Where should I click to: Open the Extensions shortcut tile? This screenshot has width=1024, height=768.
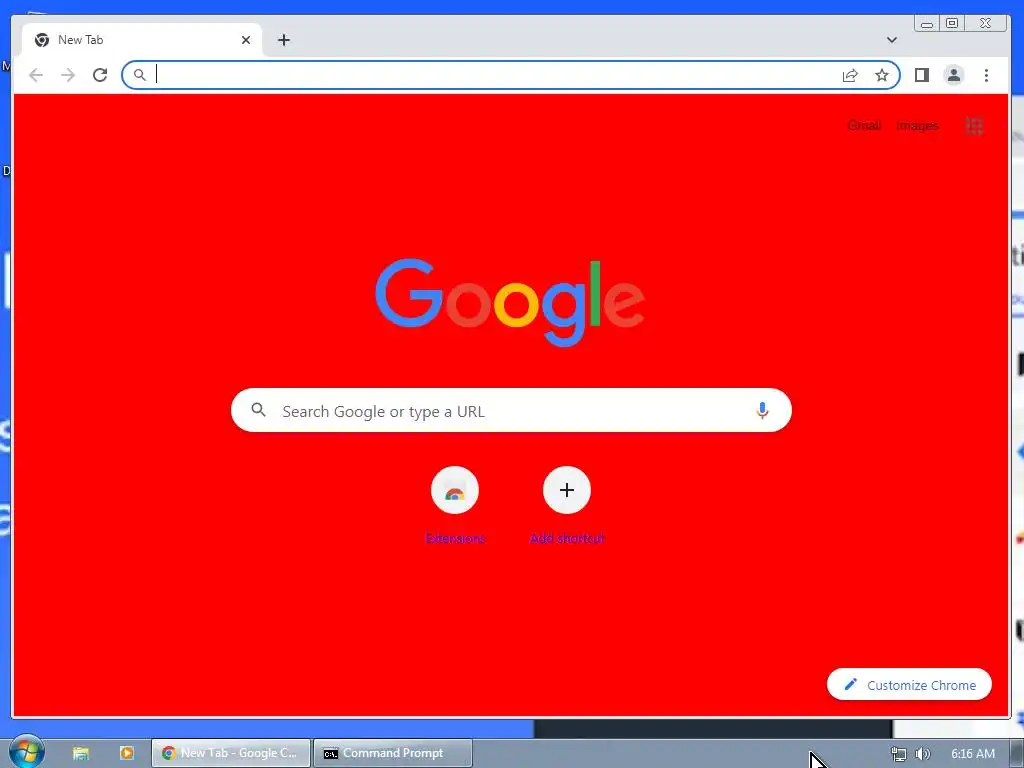(455, 490)
